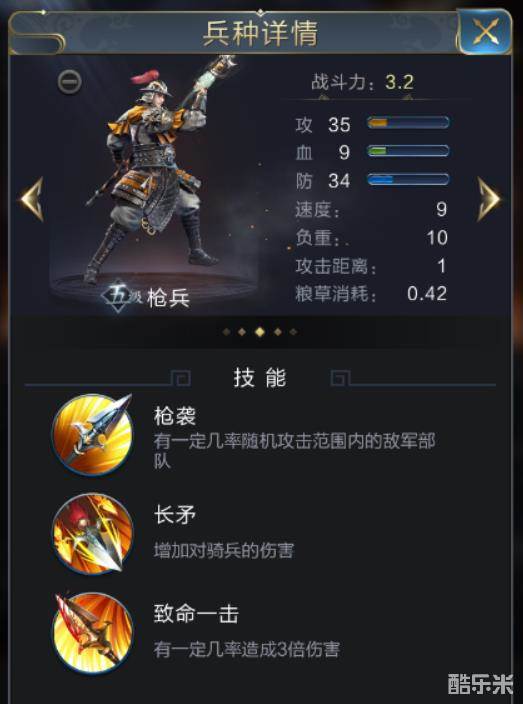Click the minus circle icon beside the soldier
523x704 pixels.
[70, 82]
